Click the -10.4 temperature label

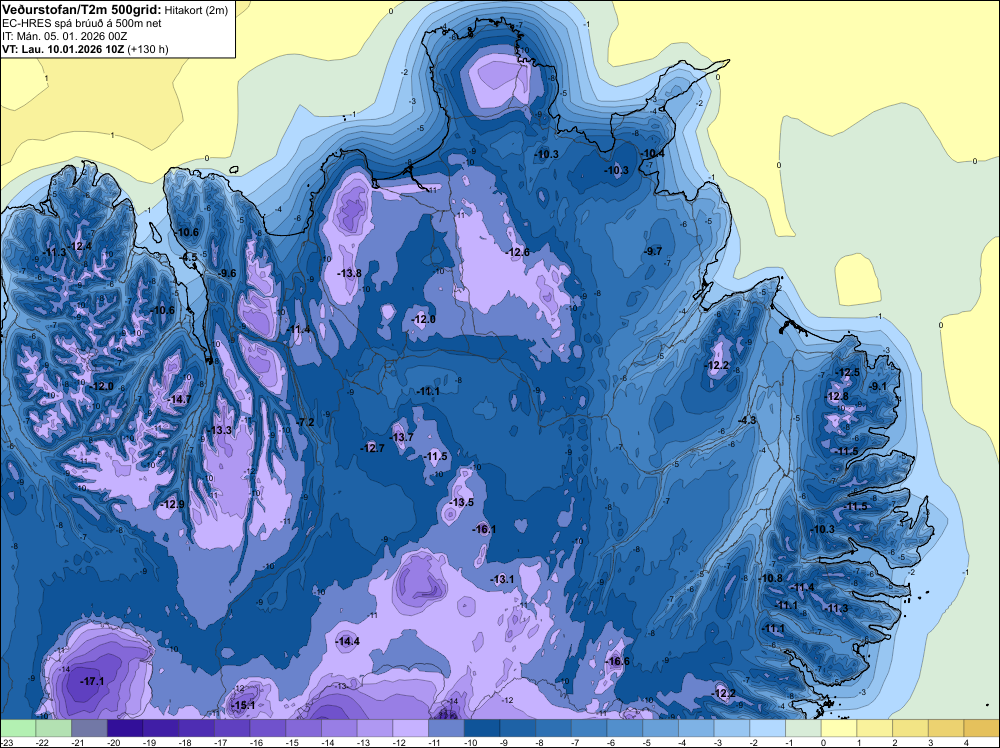coord(653,154)
